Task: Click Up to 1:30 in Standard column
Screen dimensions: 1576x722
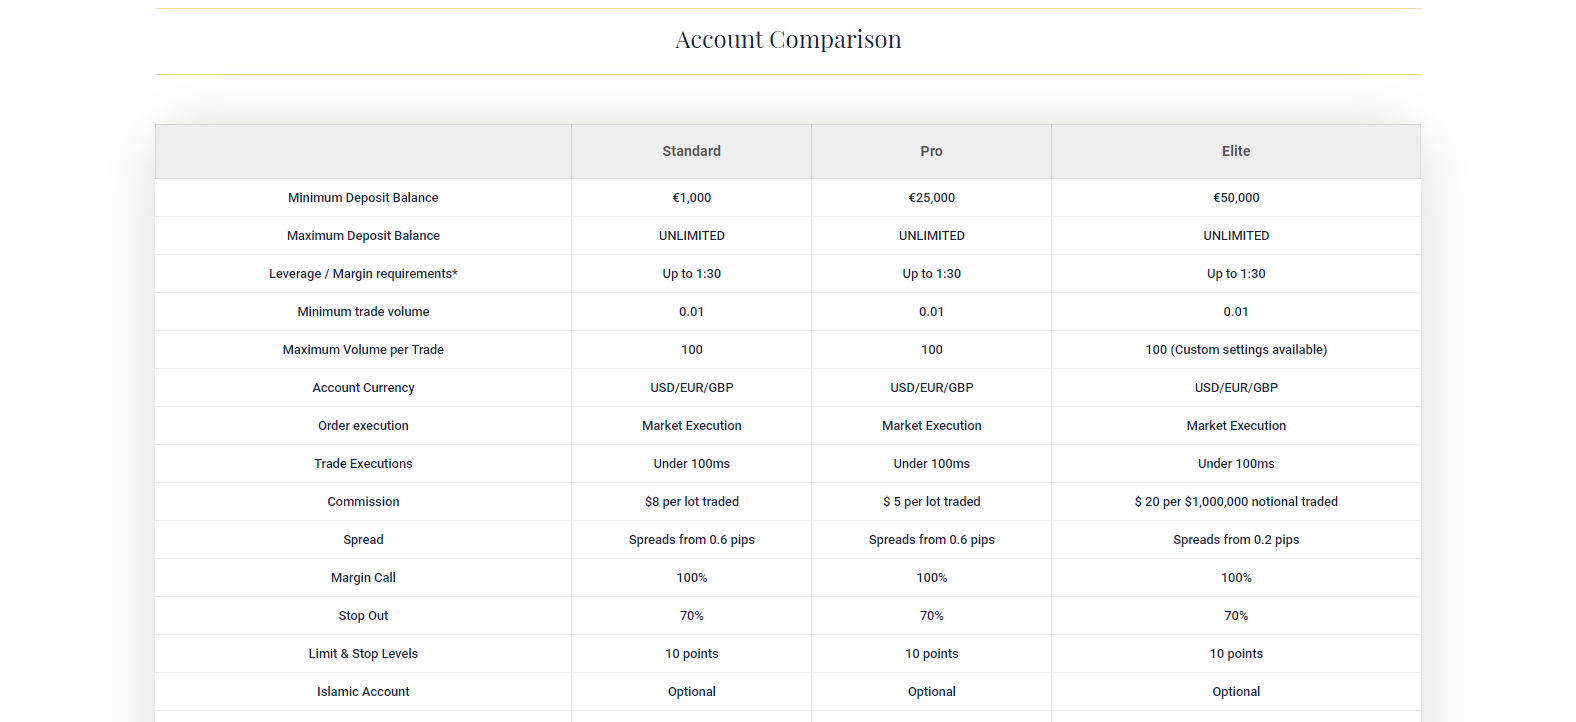Action: coord(691,274)
